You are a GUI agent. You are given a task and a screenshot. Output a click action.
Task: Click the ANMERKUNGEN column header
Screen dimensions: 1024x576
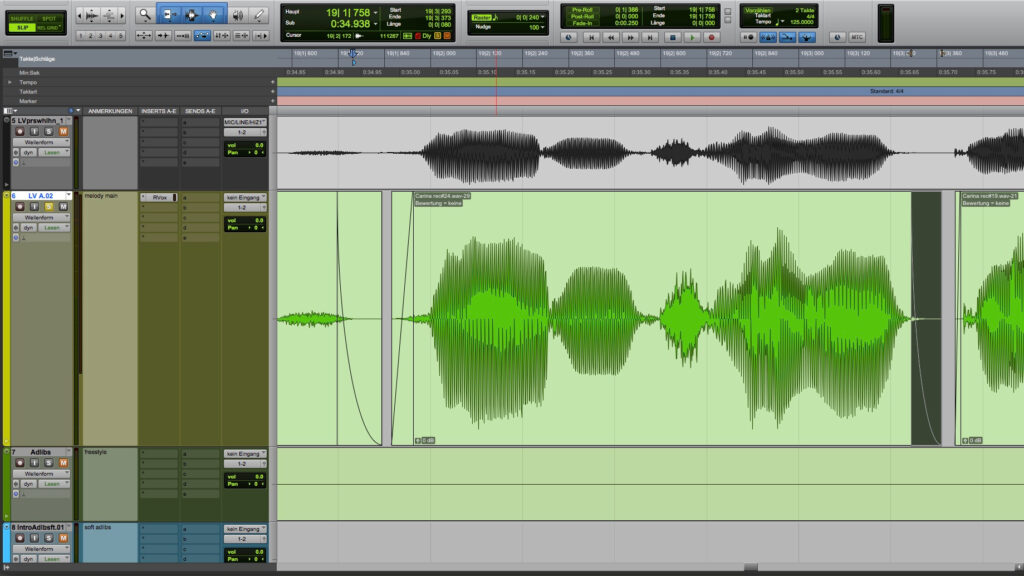tap(110, 111)
